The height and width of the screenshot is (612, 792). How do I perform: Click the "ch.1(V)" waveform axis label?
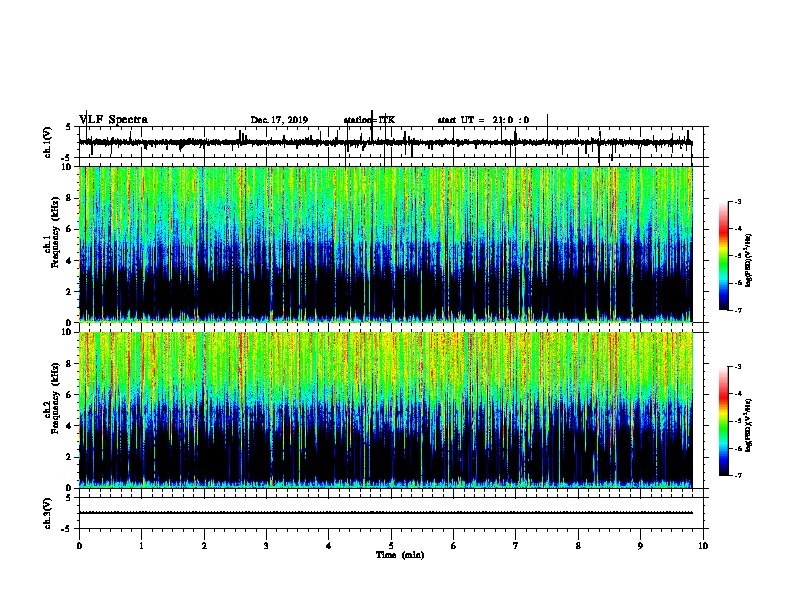click(48, 142)
